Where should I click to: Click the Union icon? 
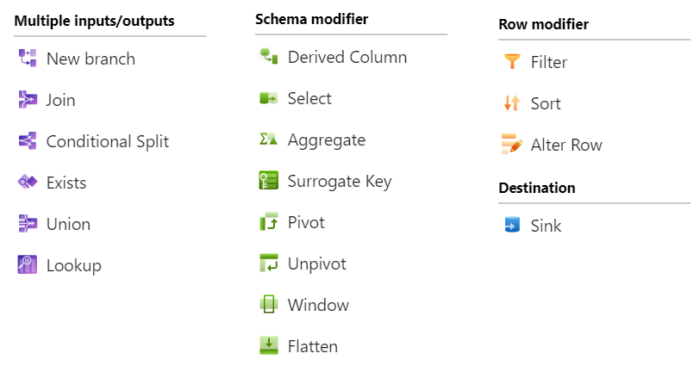[27, 224]
